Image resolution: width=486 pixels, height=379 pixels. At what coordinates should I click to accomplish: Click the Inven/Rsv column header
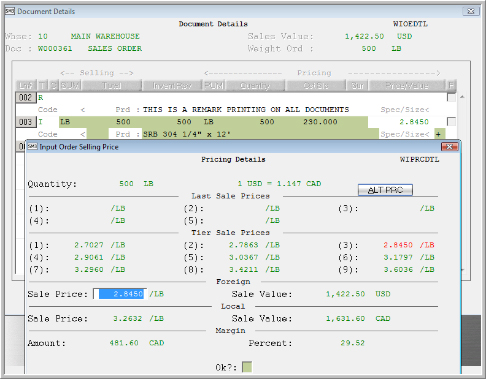click(172, 86)
